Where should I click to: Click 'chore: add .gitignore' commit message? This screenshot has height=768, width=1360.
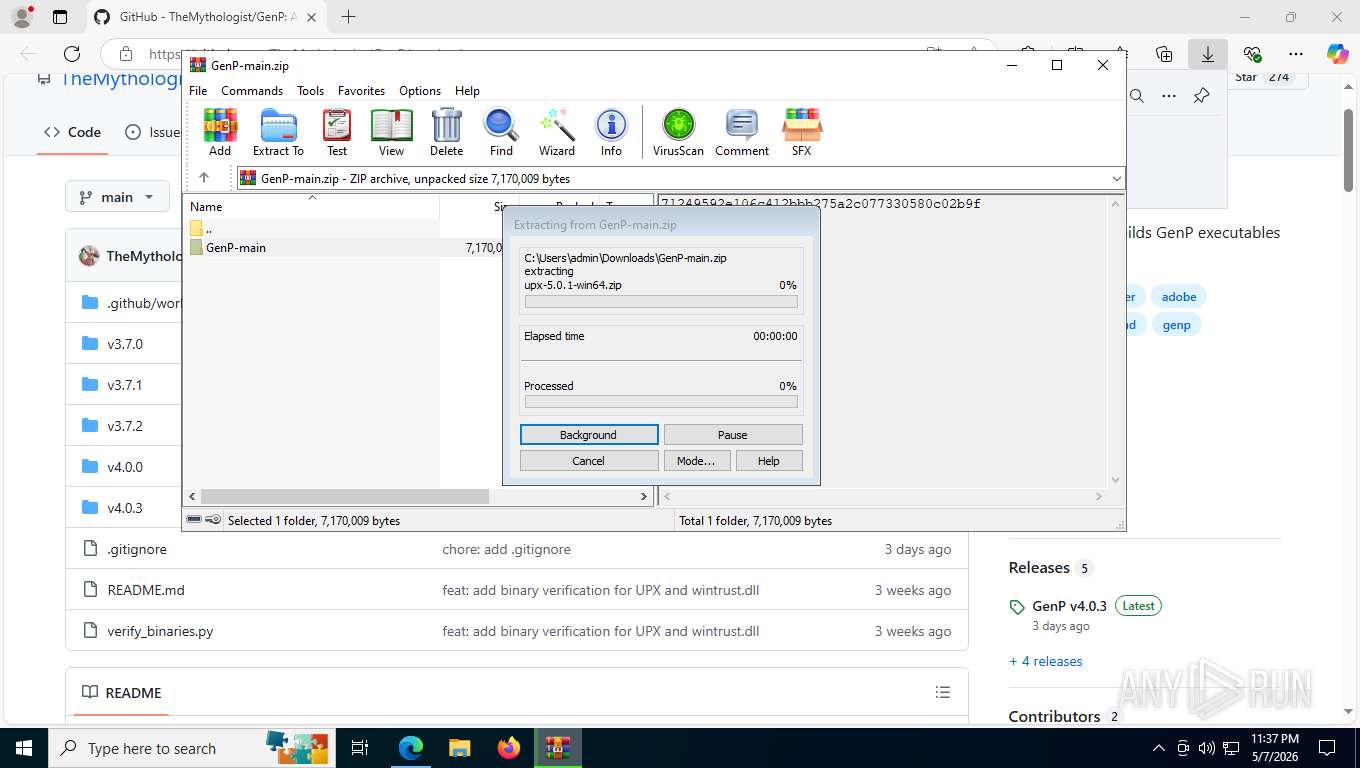507,549
